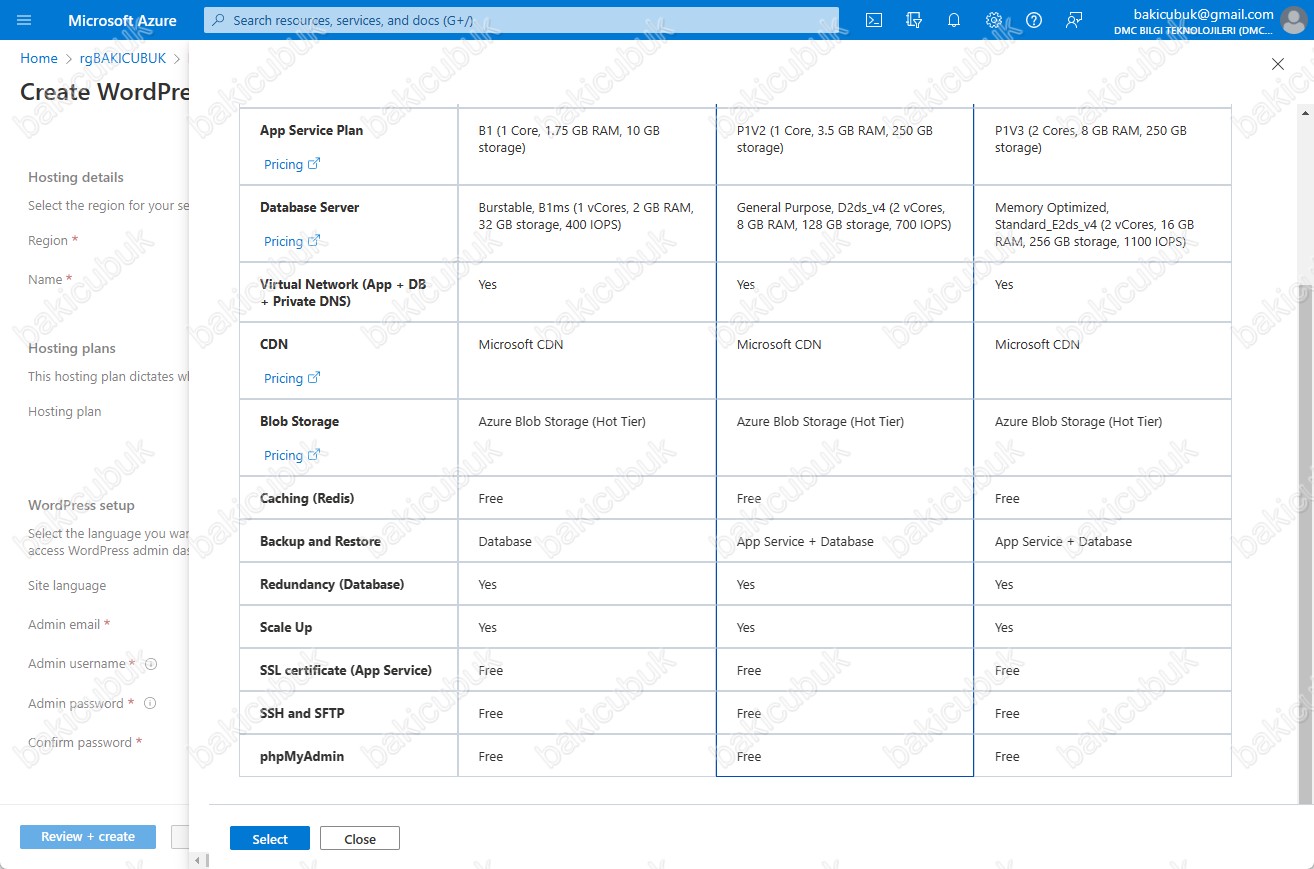Select the P1V2 App Service Plan cell
Viewport: 1314px width, 869px height.
(845, 146)
